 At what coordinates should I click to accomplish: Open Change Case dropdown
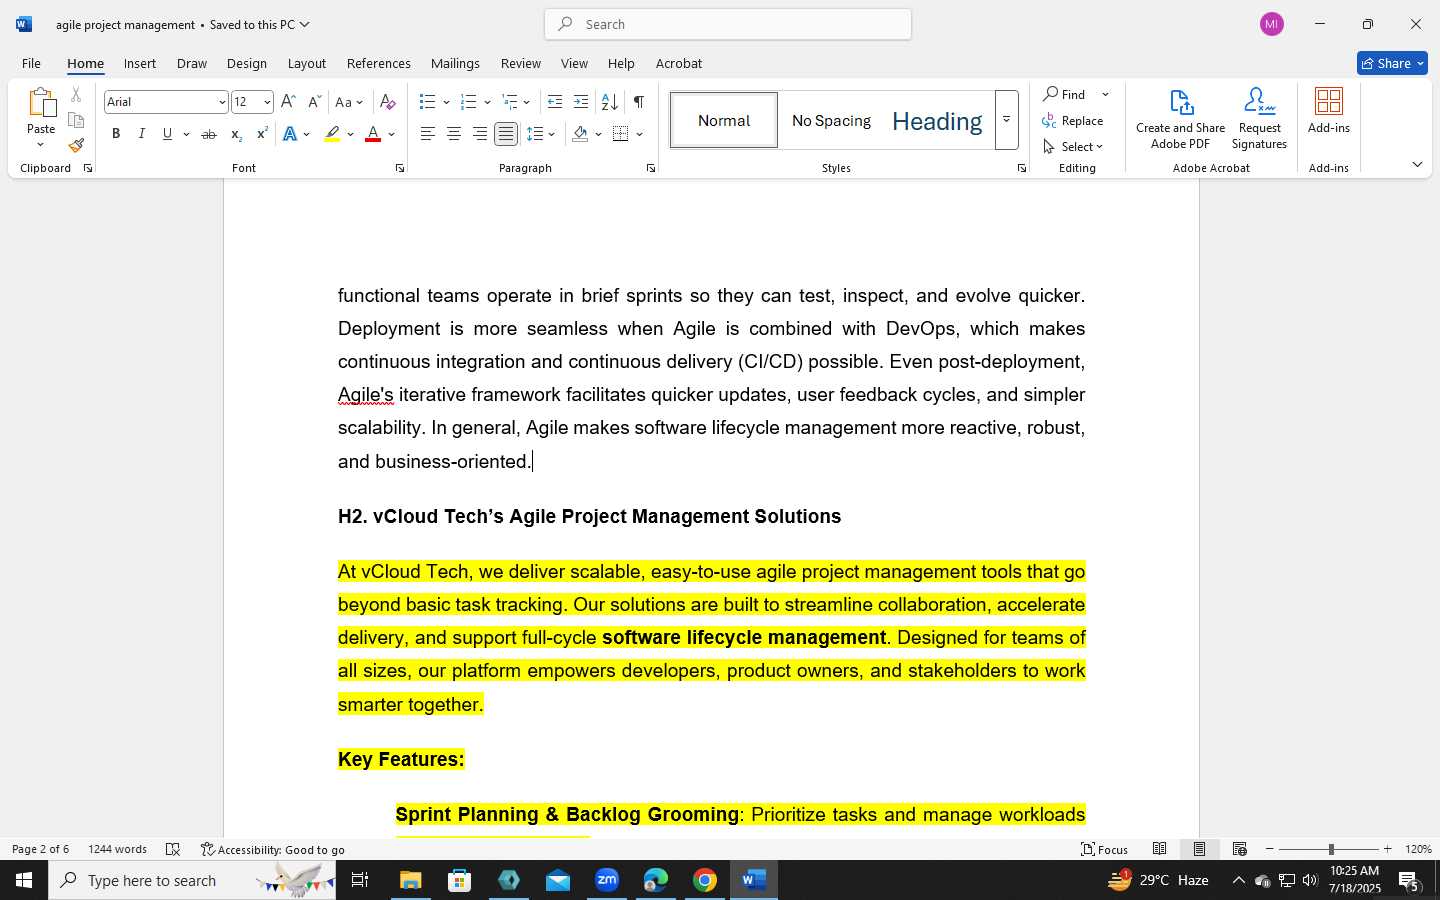pos(349,102)
